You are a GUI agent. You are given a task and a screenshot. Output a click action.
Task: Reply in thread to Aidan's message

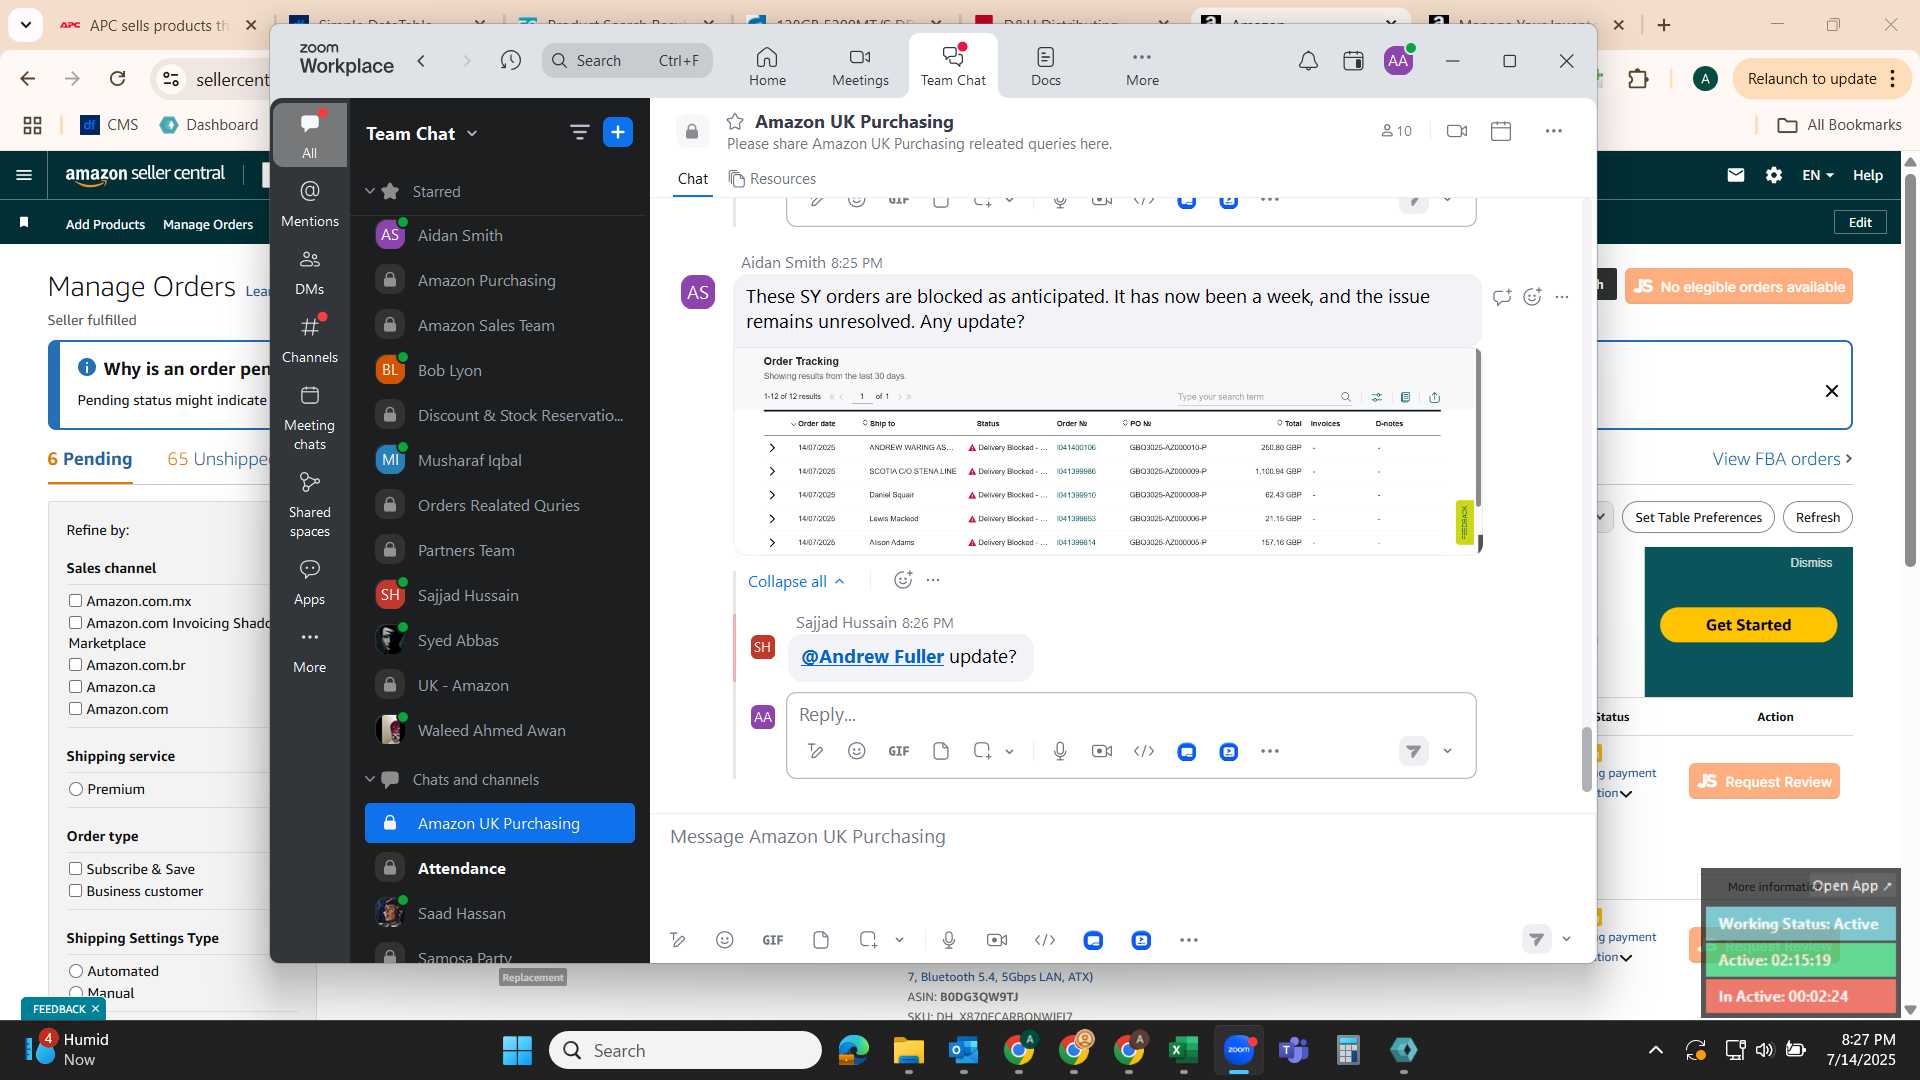coord(1502,297)
